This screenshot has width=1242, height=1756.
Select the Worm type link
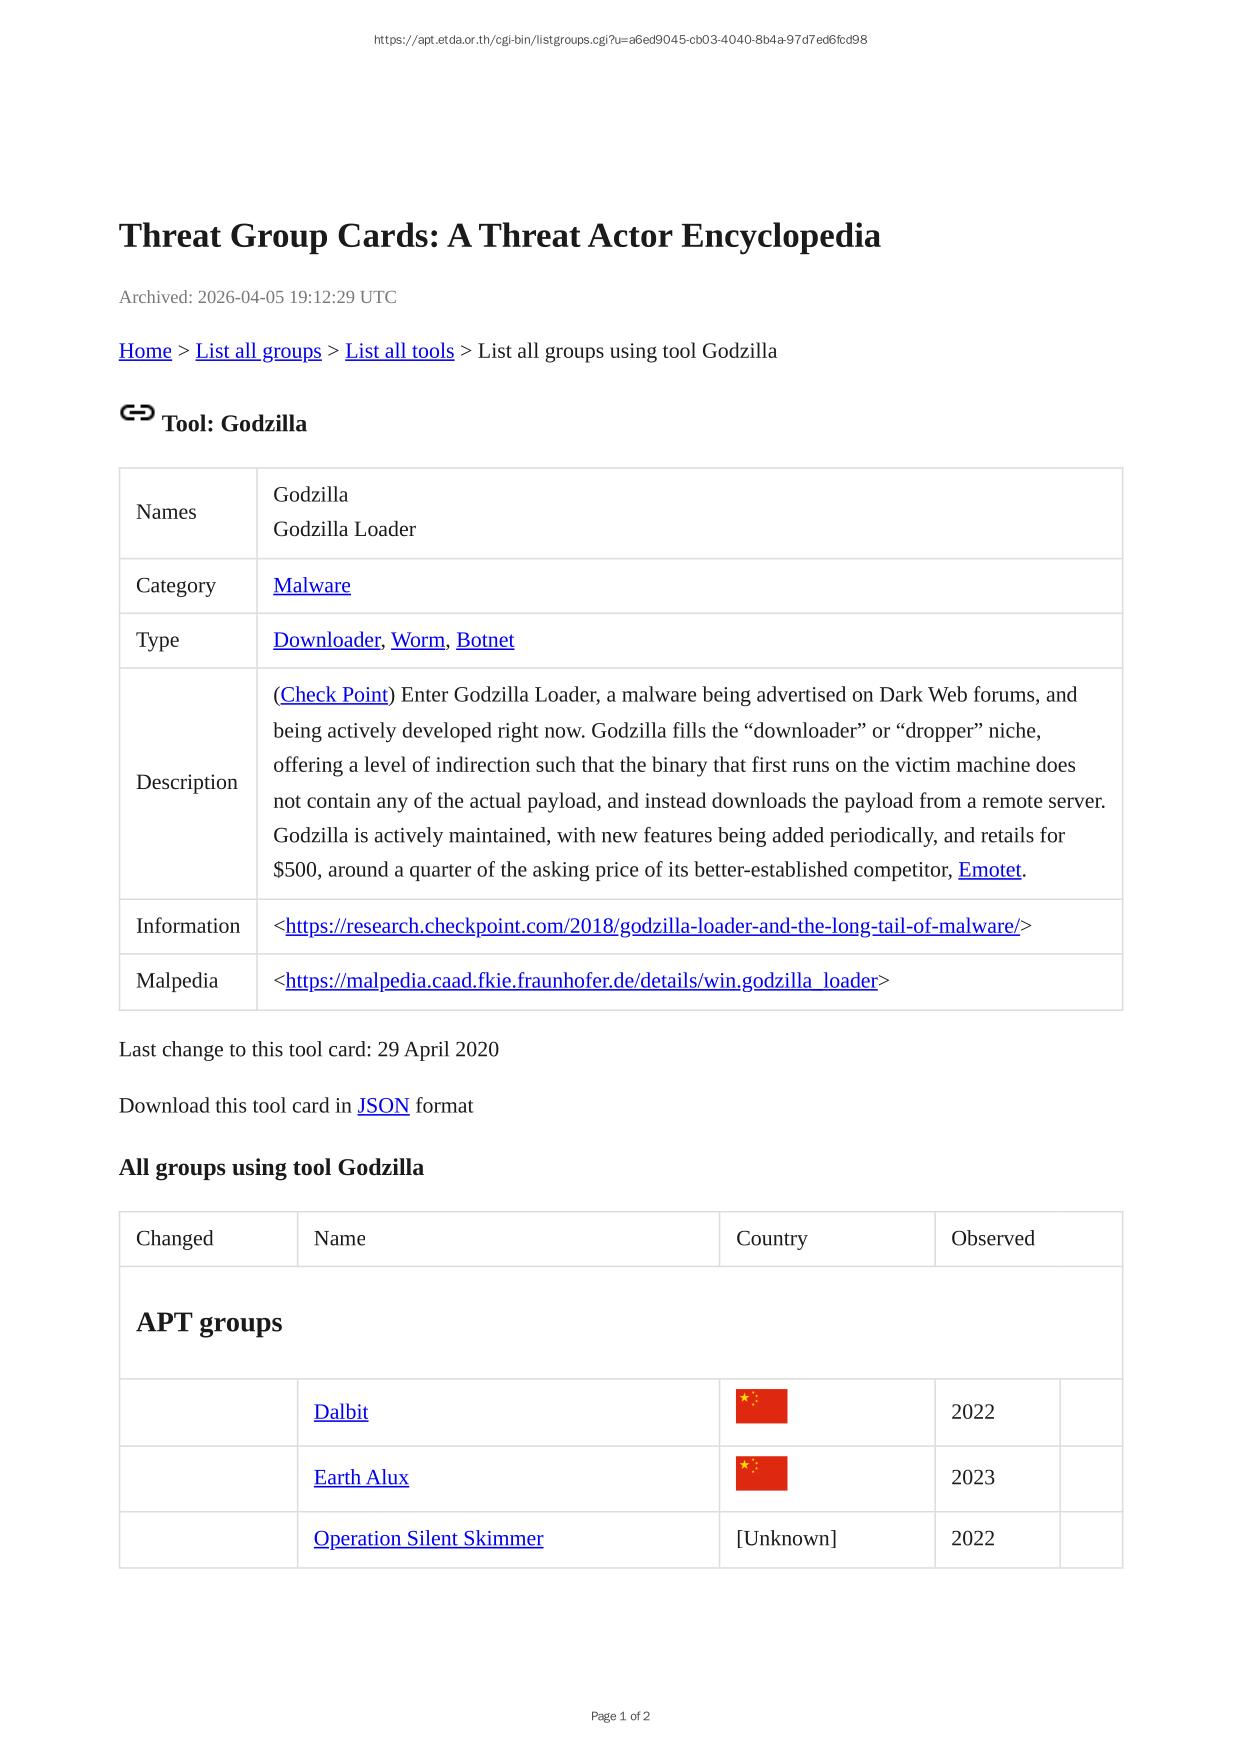click(x=417, y=640)
